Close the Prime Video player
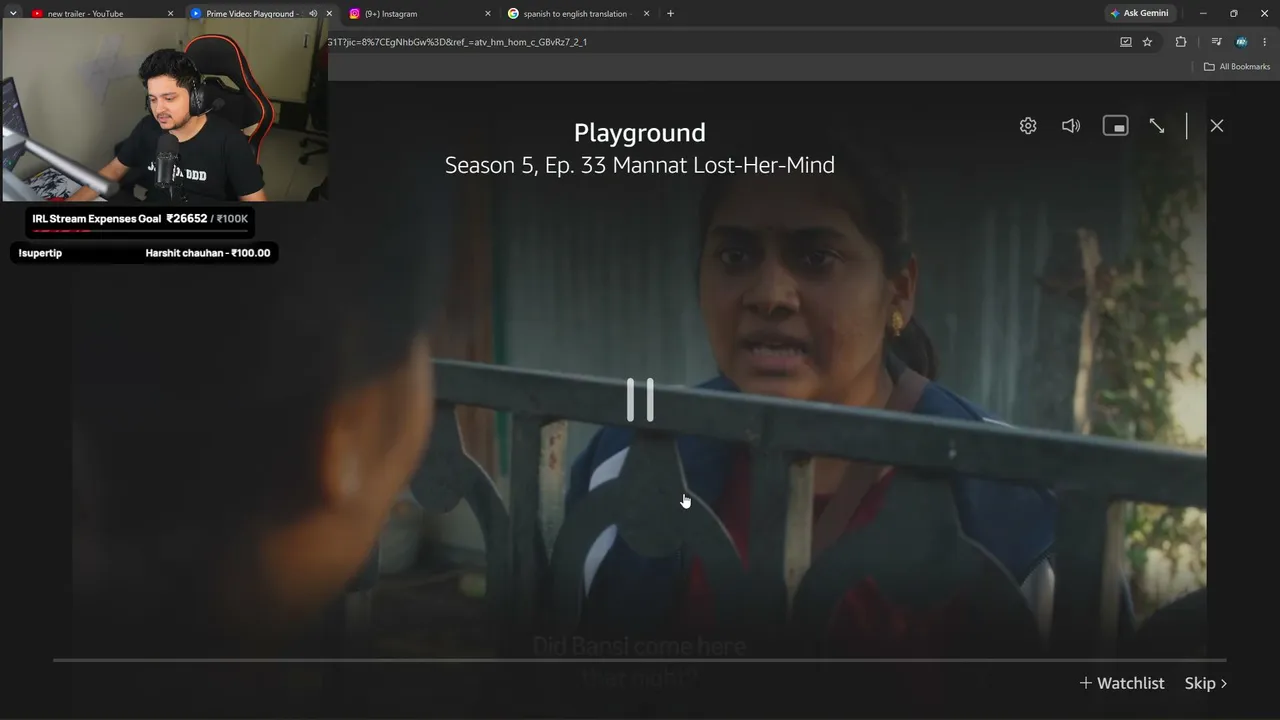 (x=1216, y=126)
